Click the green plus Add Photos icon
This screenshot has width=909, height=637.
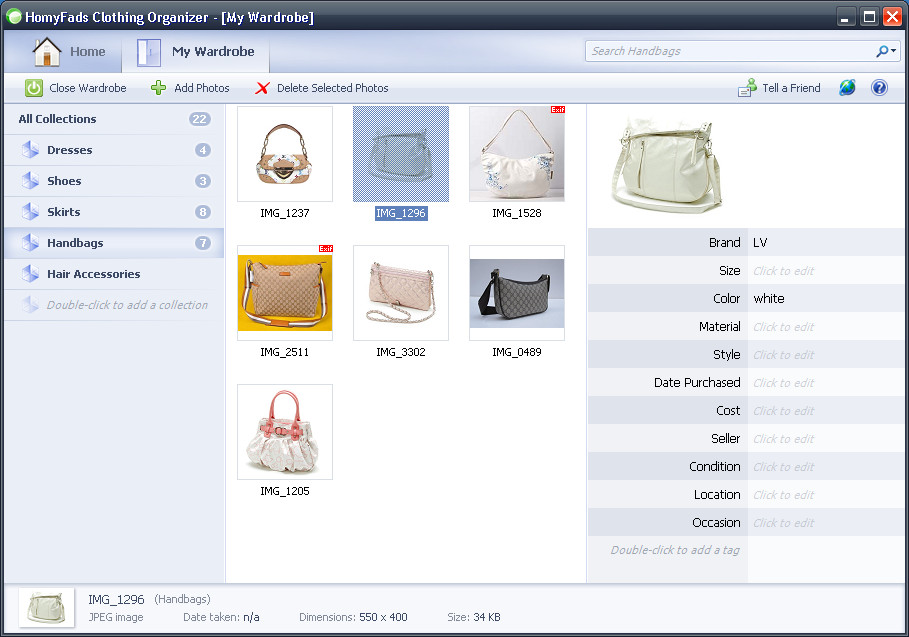tap(158, 88)
